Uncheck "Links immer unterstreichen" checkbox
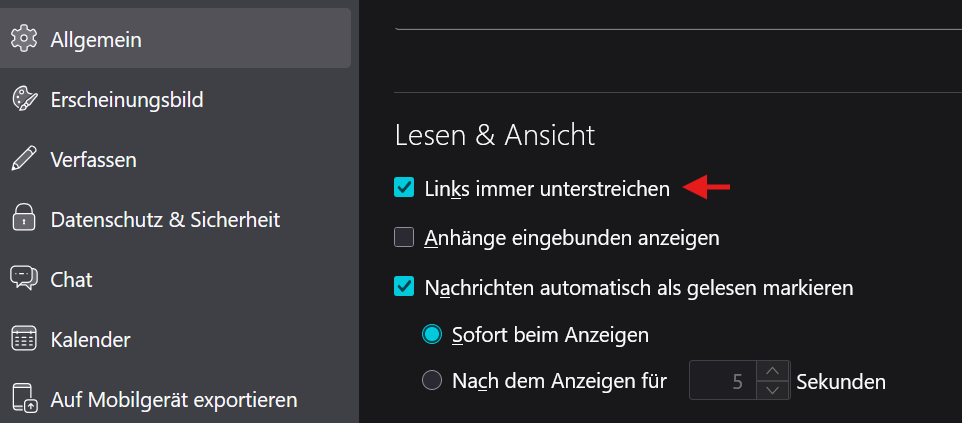 click(404, 187)
